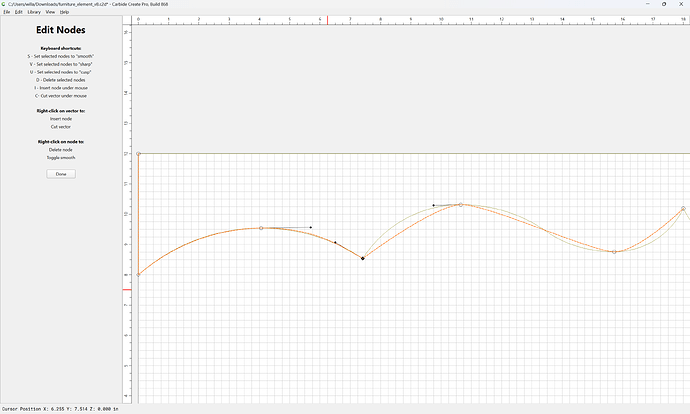
Task: Click the 'Cut vector' text under right-click on vector
Action: (x=61, y=127)
